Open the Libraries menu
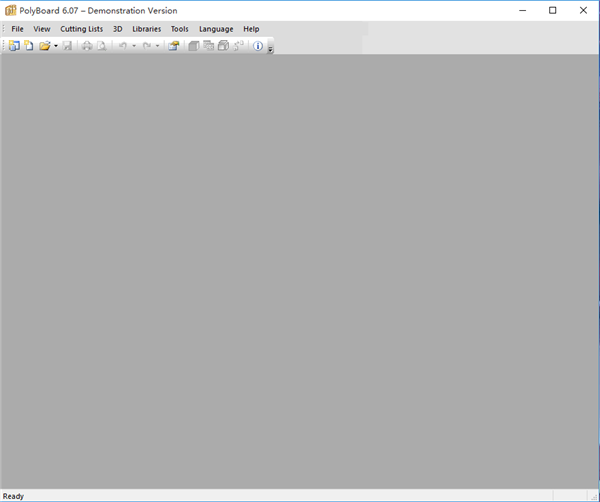Viewport: 600px width, 502px height. click(x=146, y=29)
